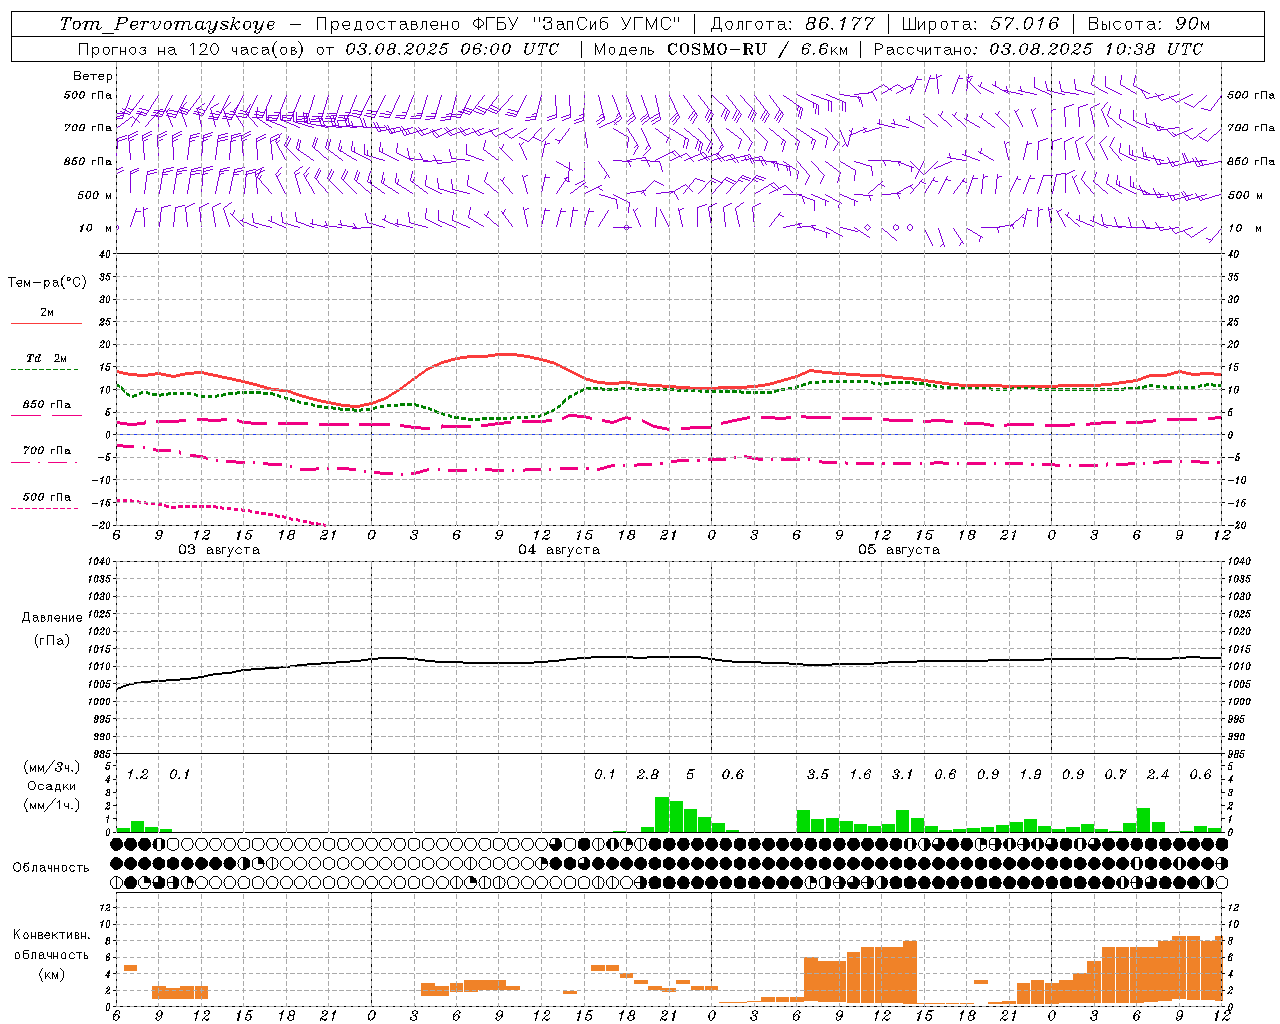Click the elevation label Высота: 90м
The height and width of the screenshot is (1024, 1280).
point(1148,24)
